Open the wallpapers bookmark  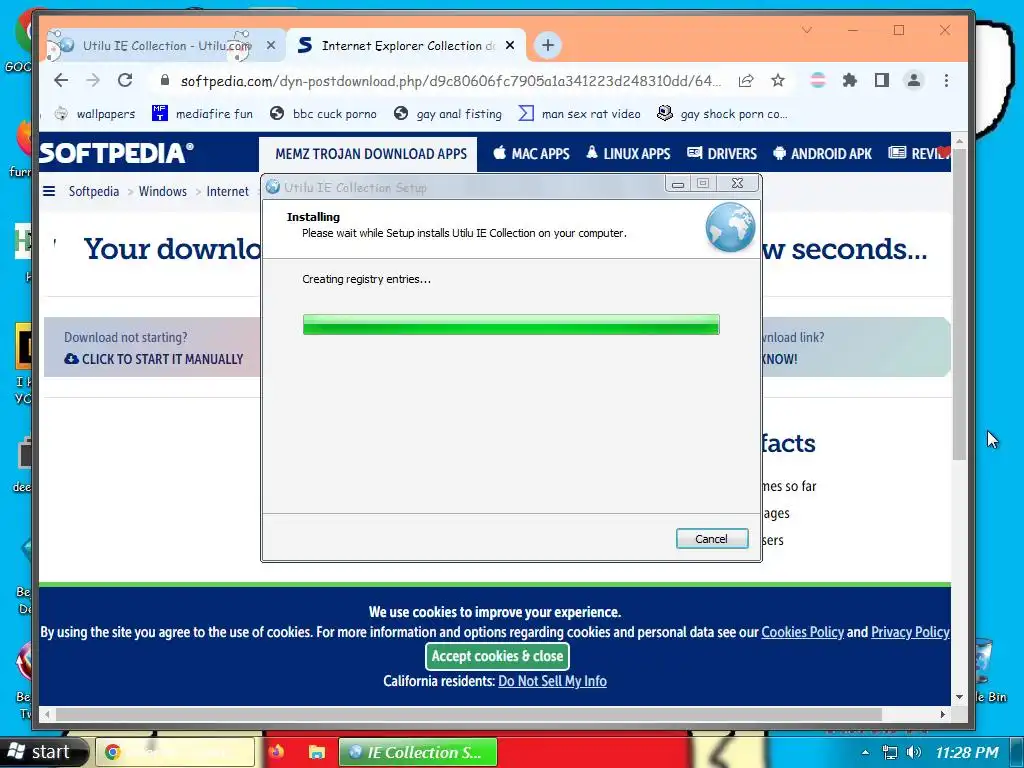point(95,114)
